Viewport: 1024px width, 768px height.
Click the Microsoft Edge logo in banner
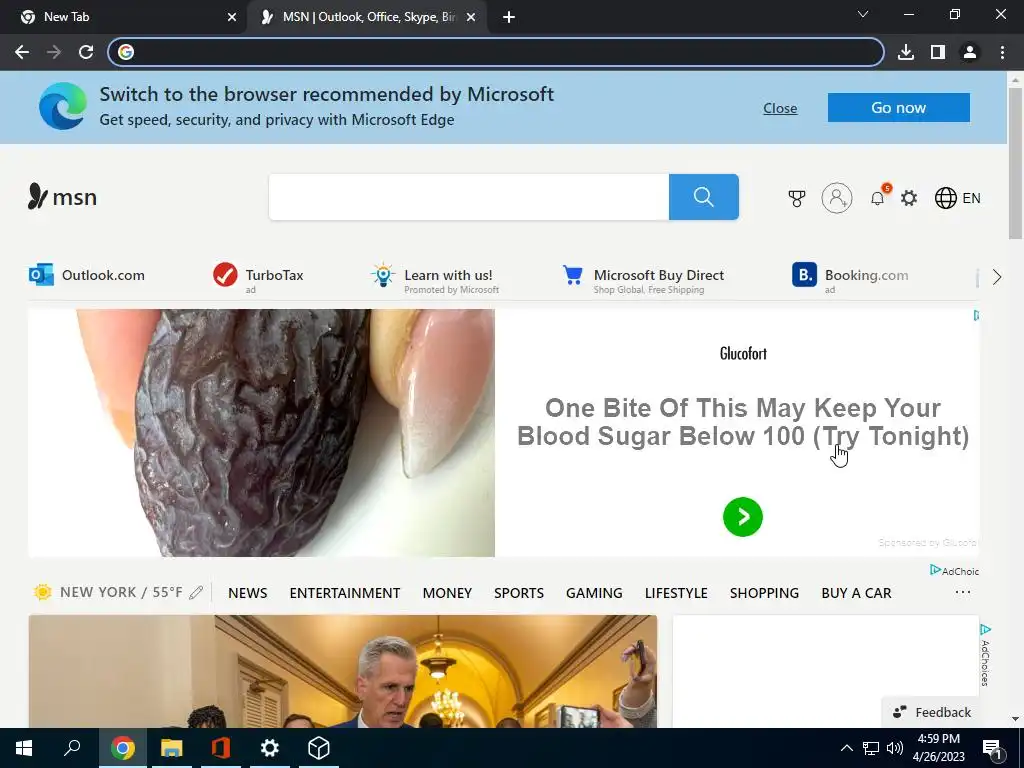[63, 106]
